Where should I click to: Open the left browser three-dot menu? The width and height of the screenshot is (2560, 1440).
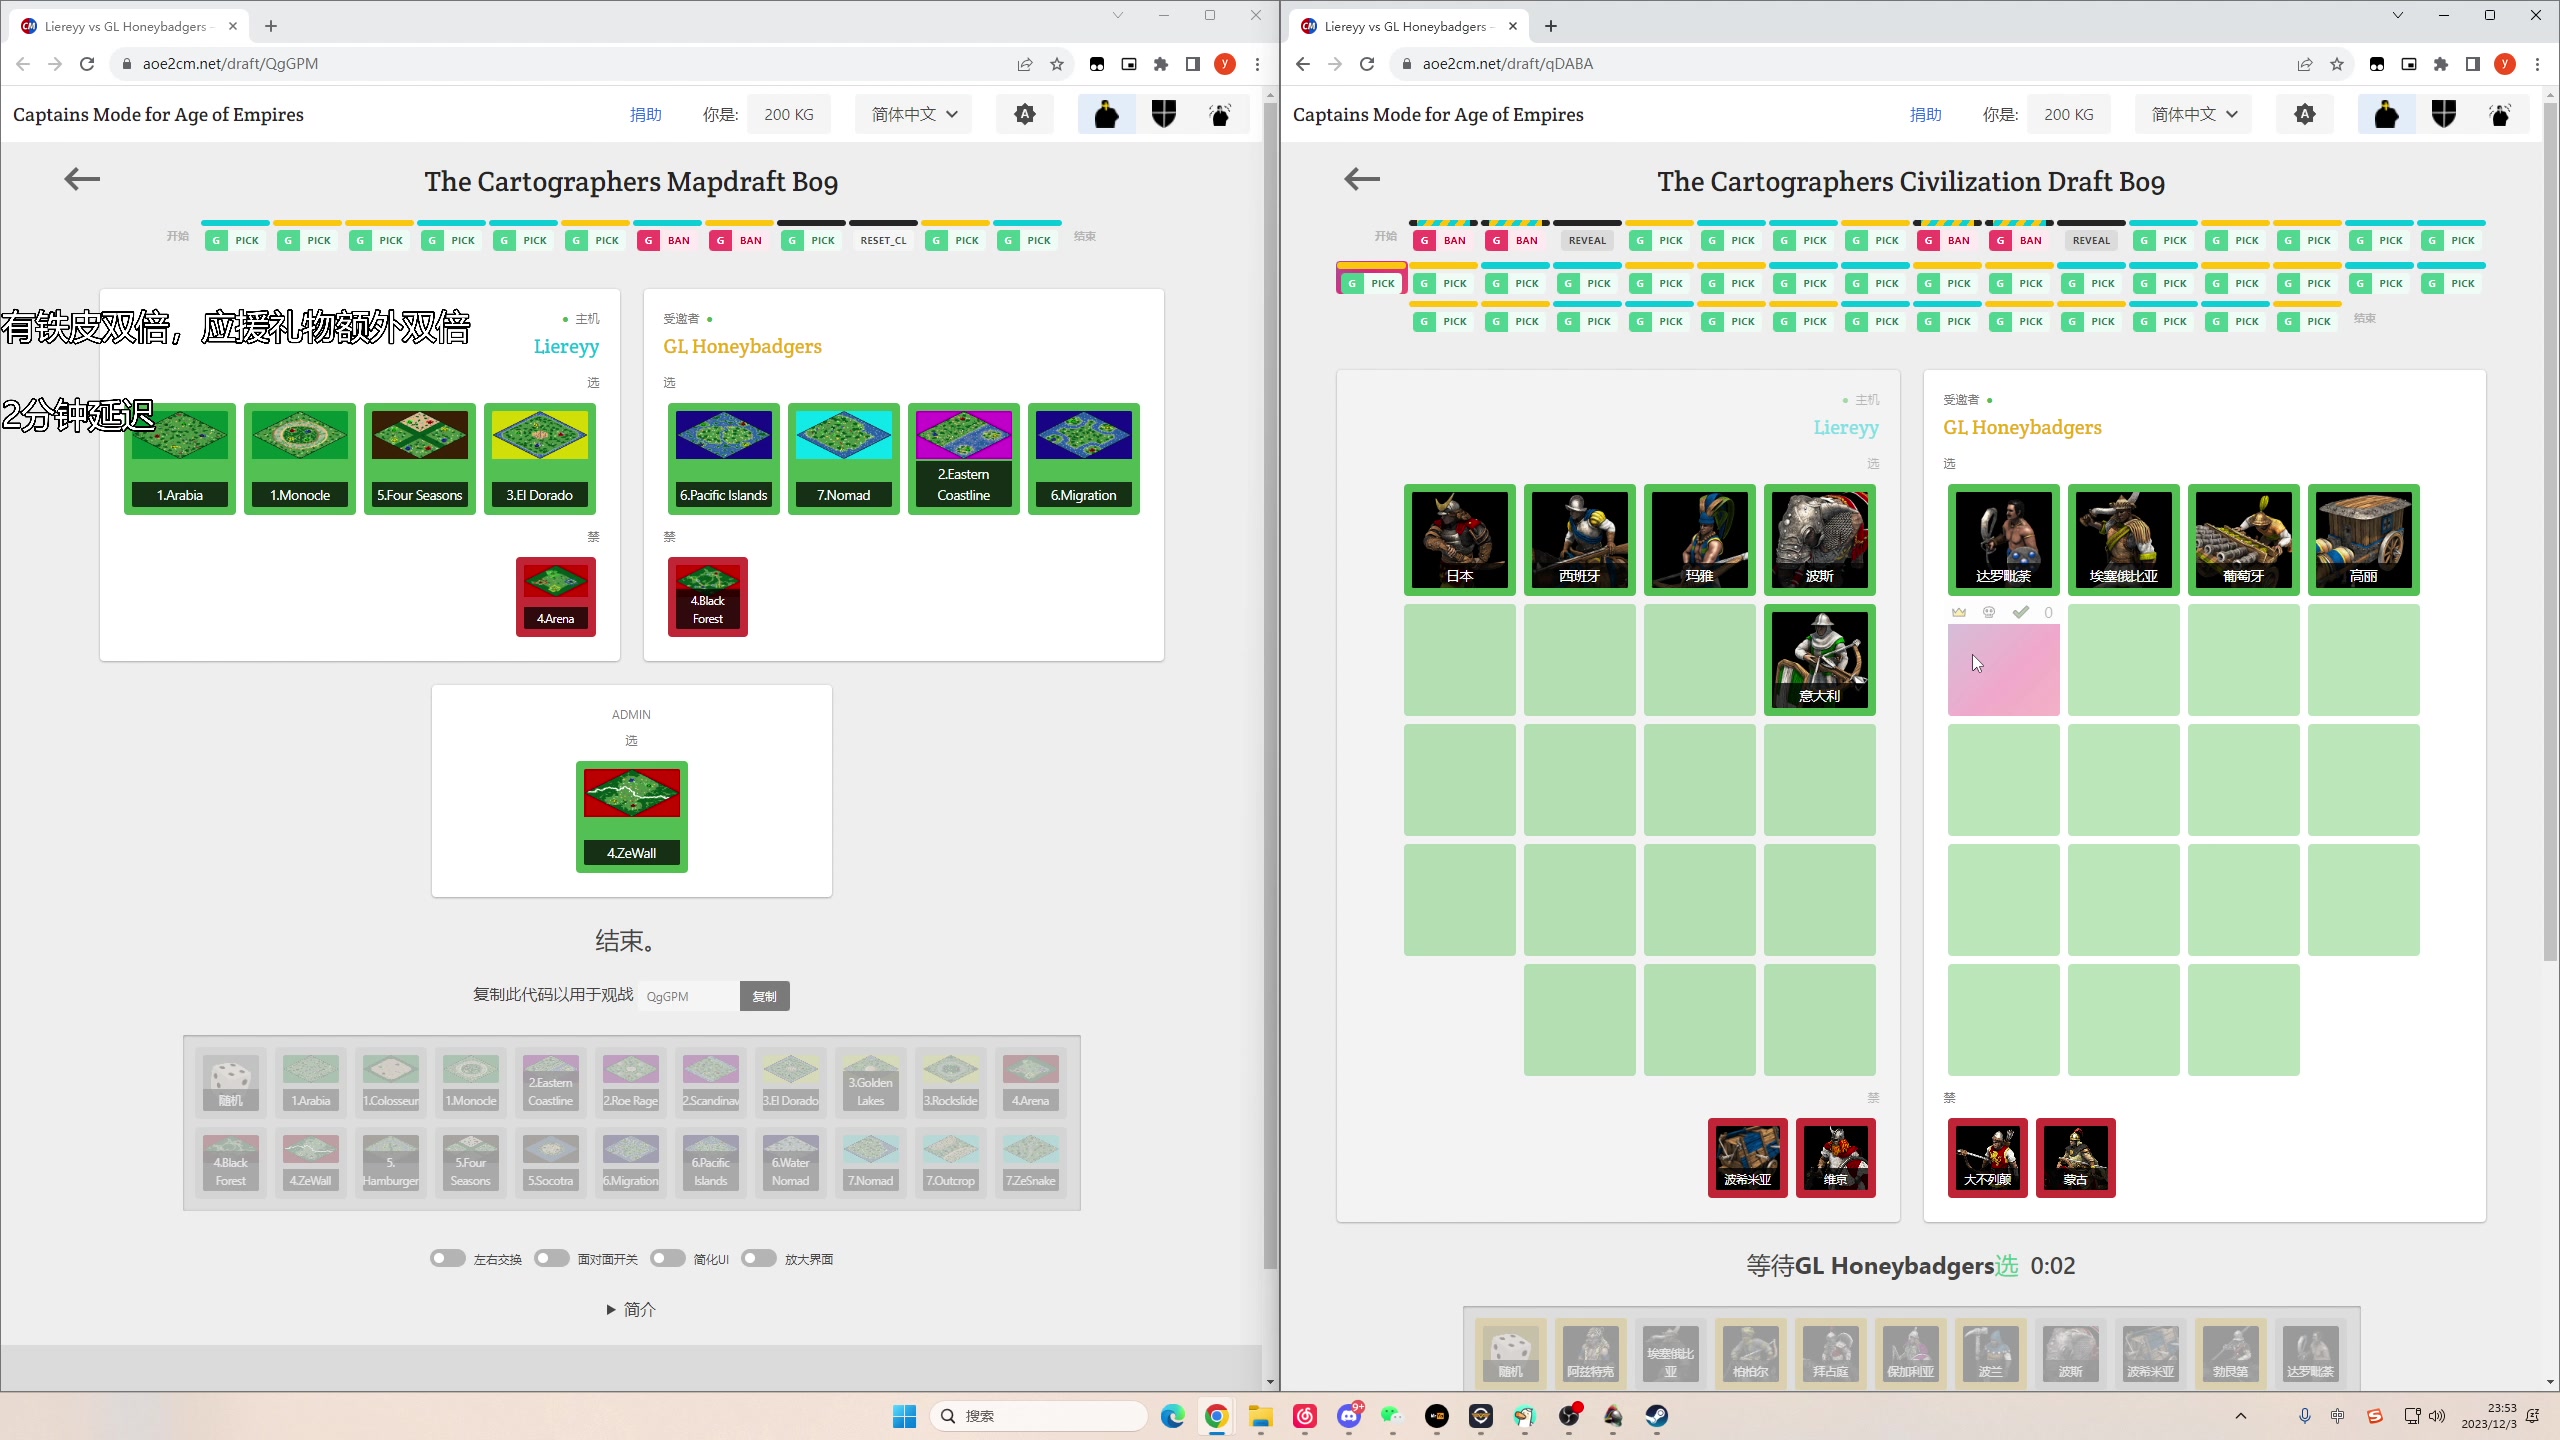[x=1257, y=64]
